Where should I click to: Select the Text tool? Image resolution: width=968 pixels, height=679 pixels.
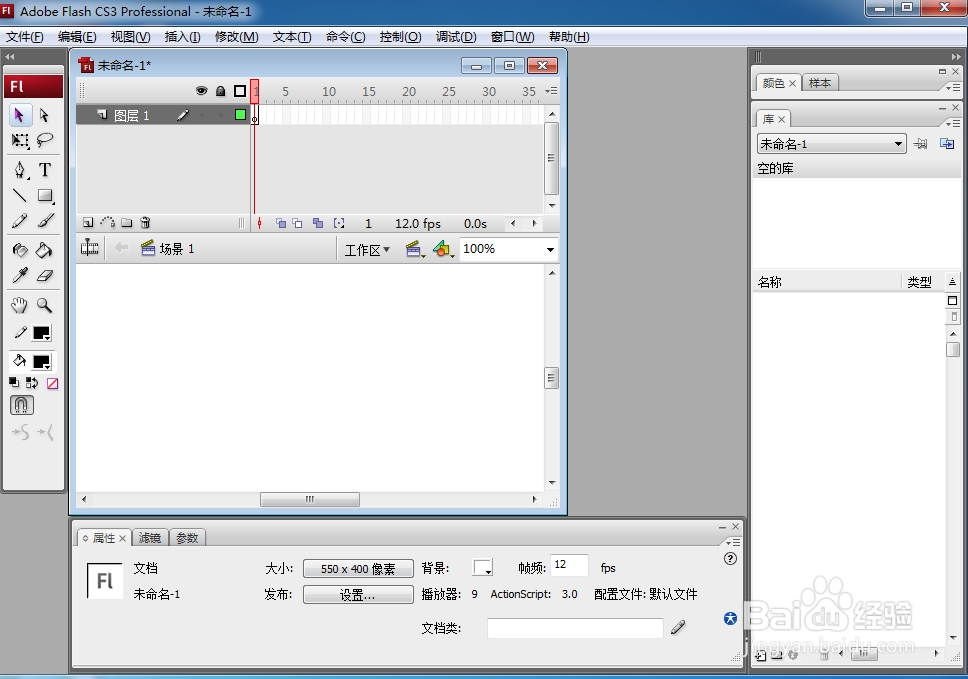[x=44, y=169]
